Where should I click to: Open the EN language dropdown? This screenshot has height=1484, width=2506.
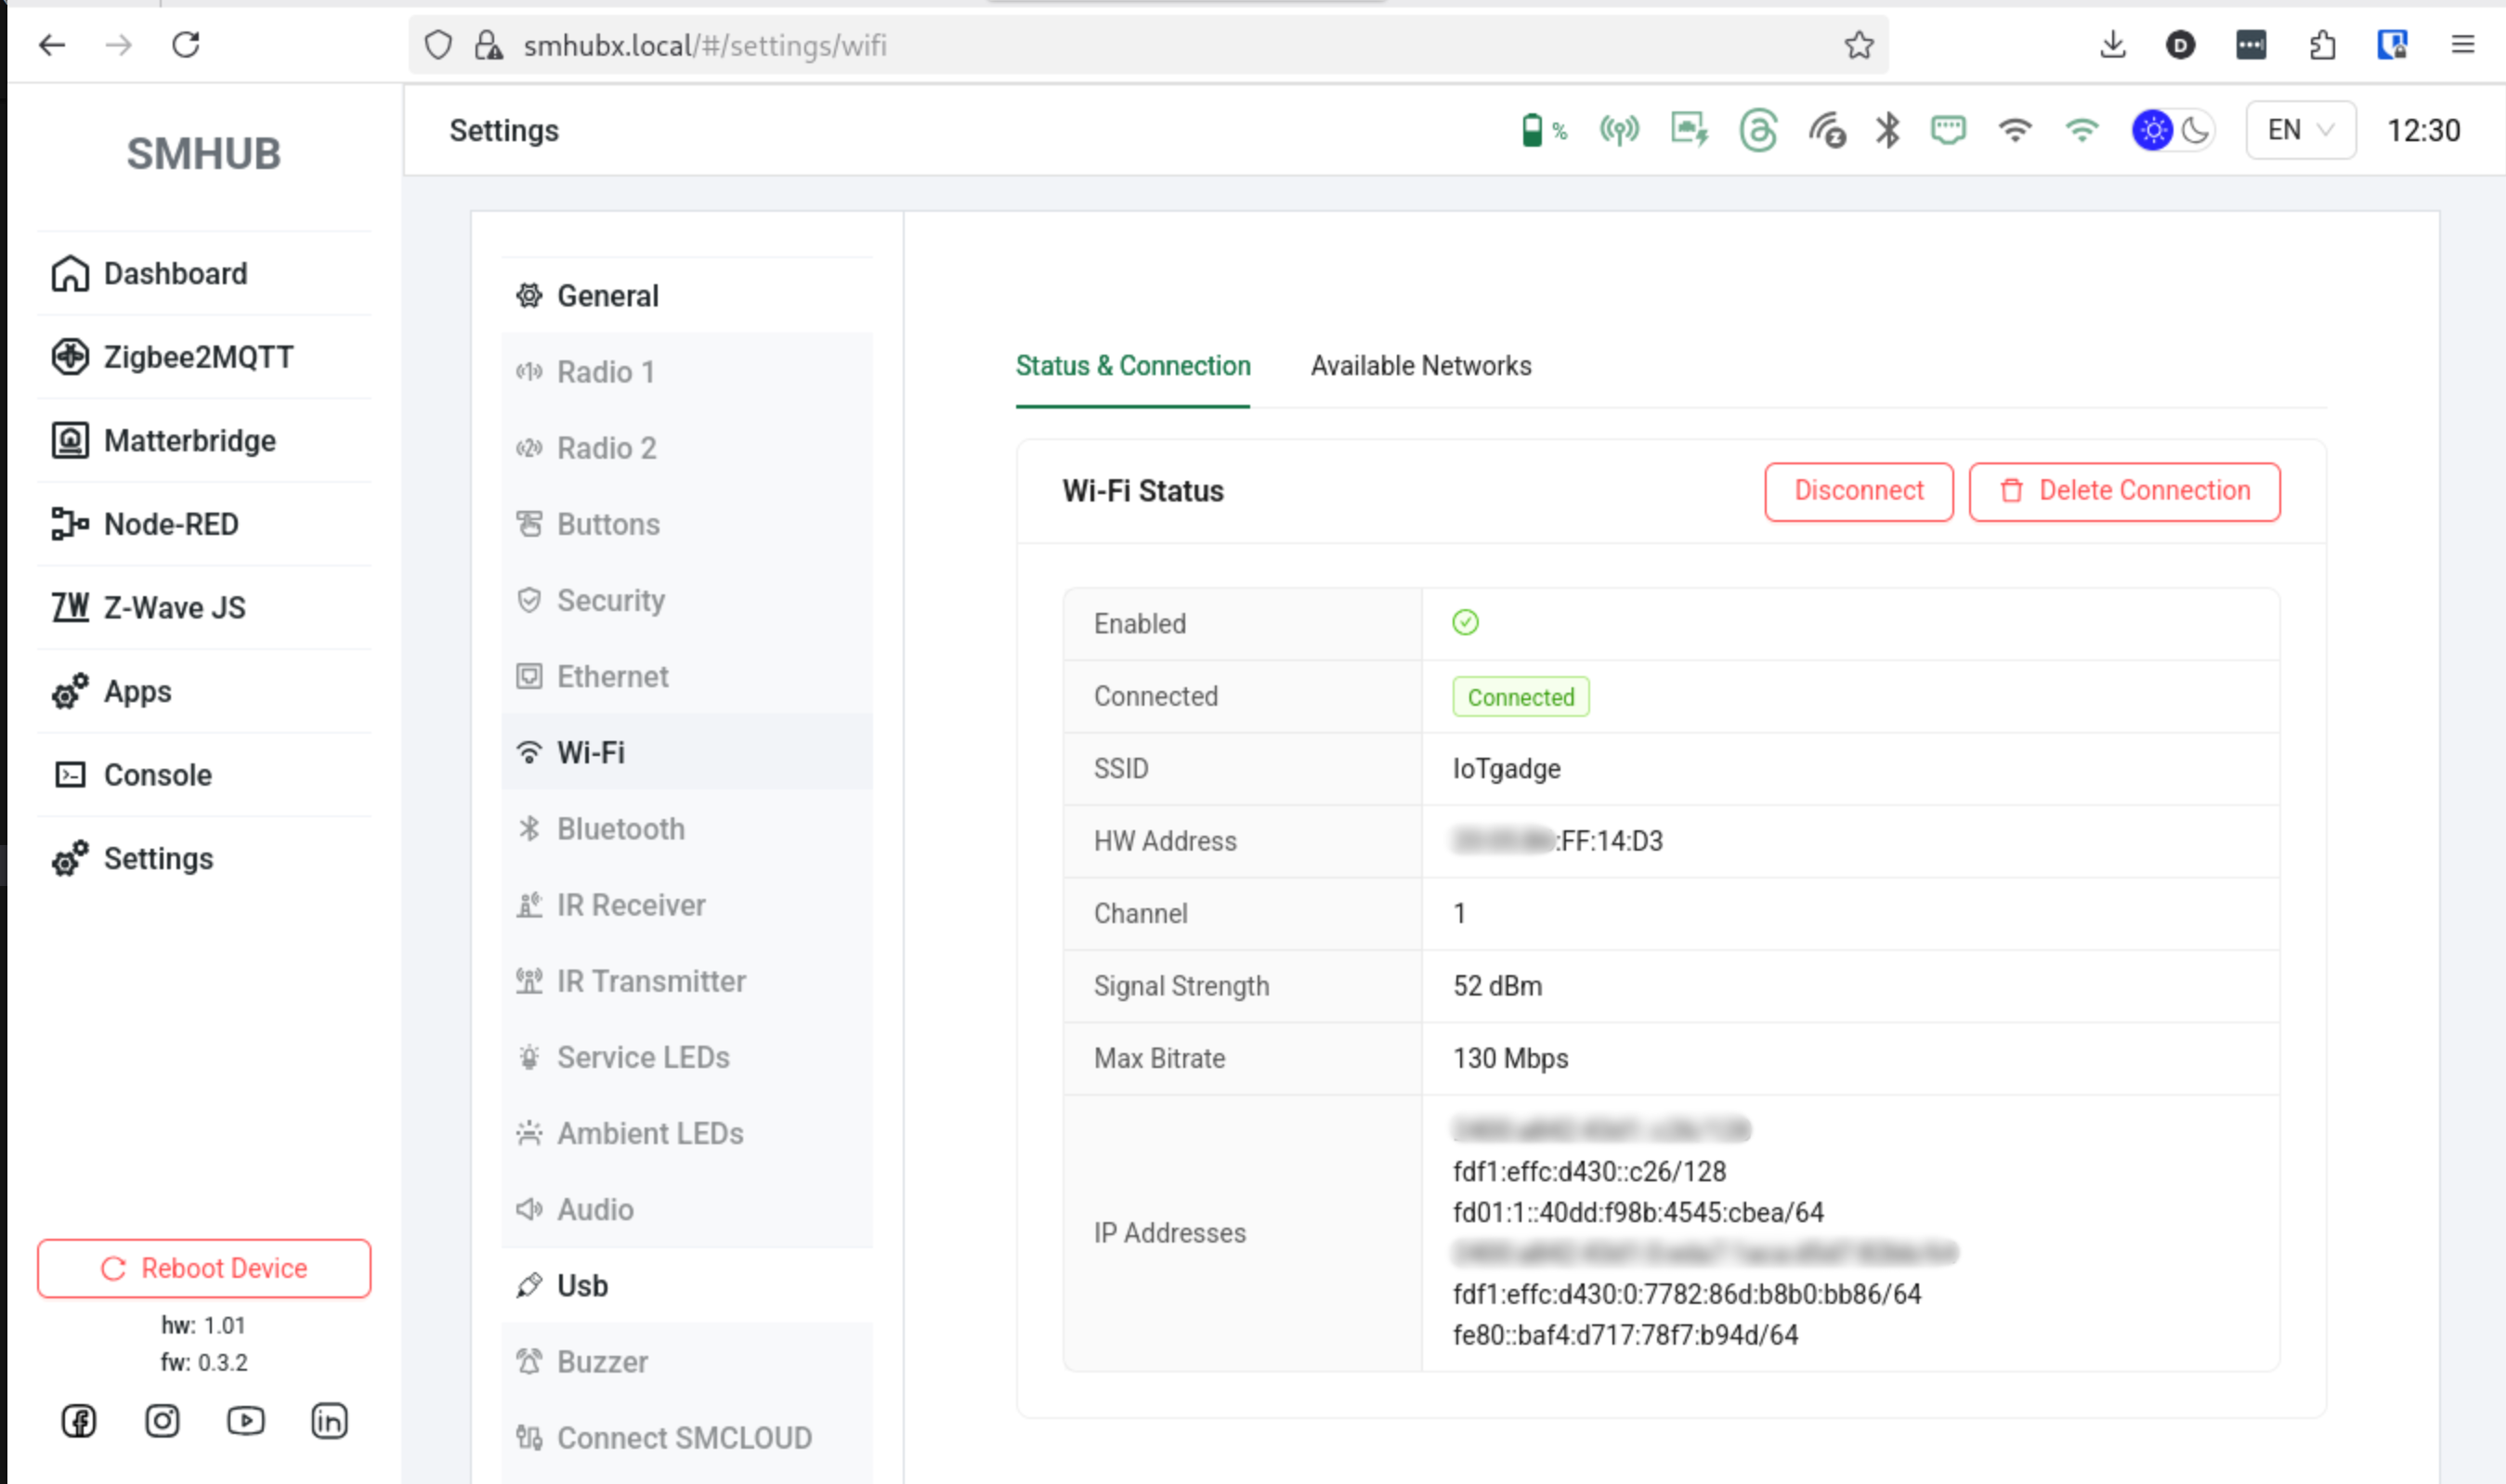[2299, 130]
